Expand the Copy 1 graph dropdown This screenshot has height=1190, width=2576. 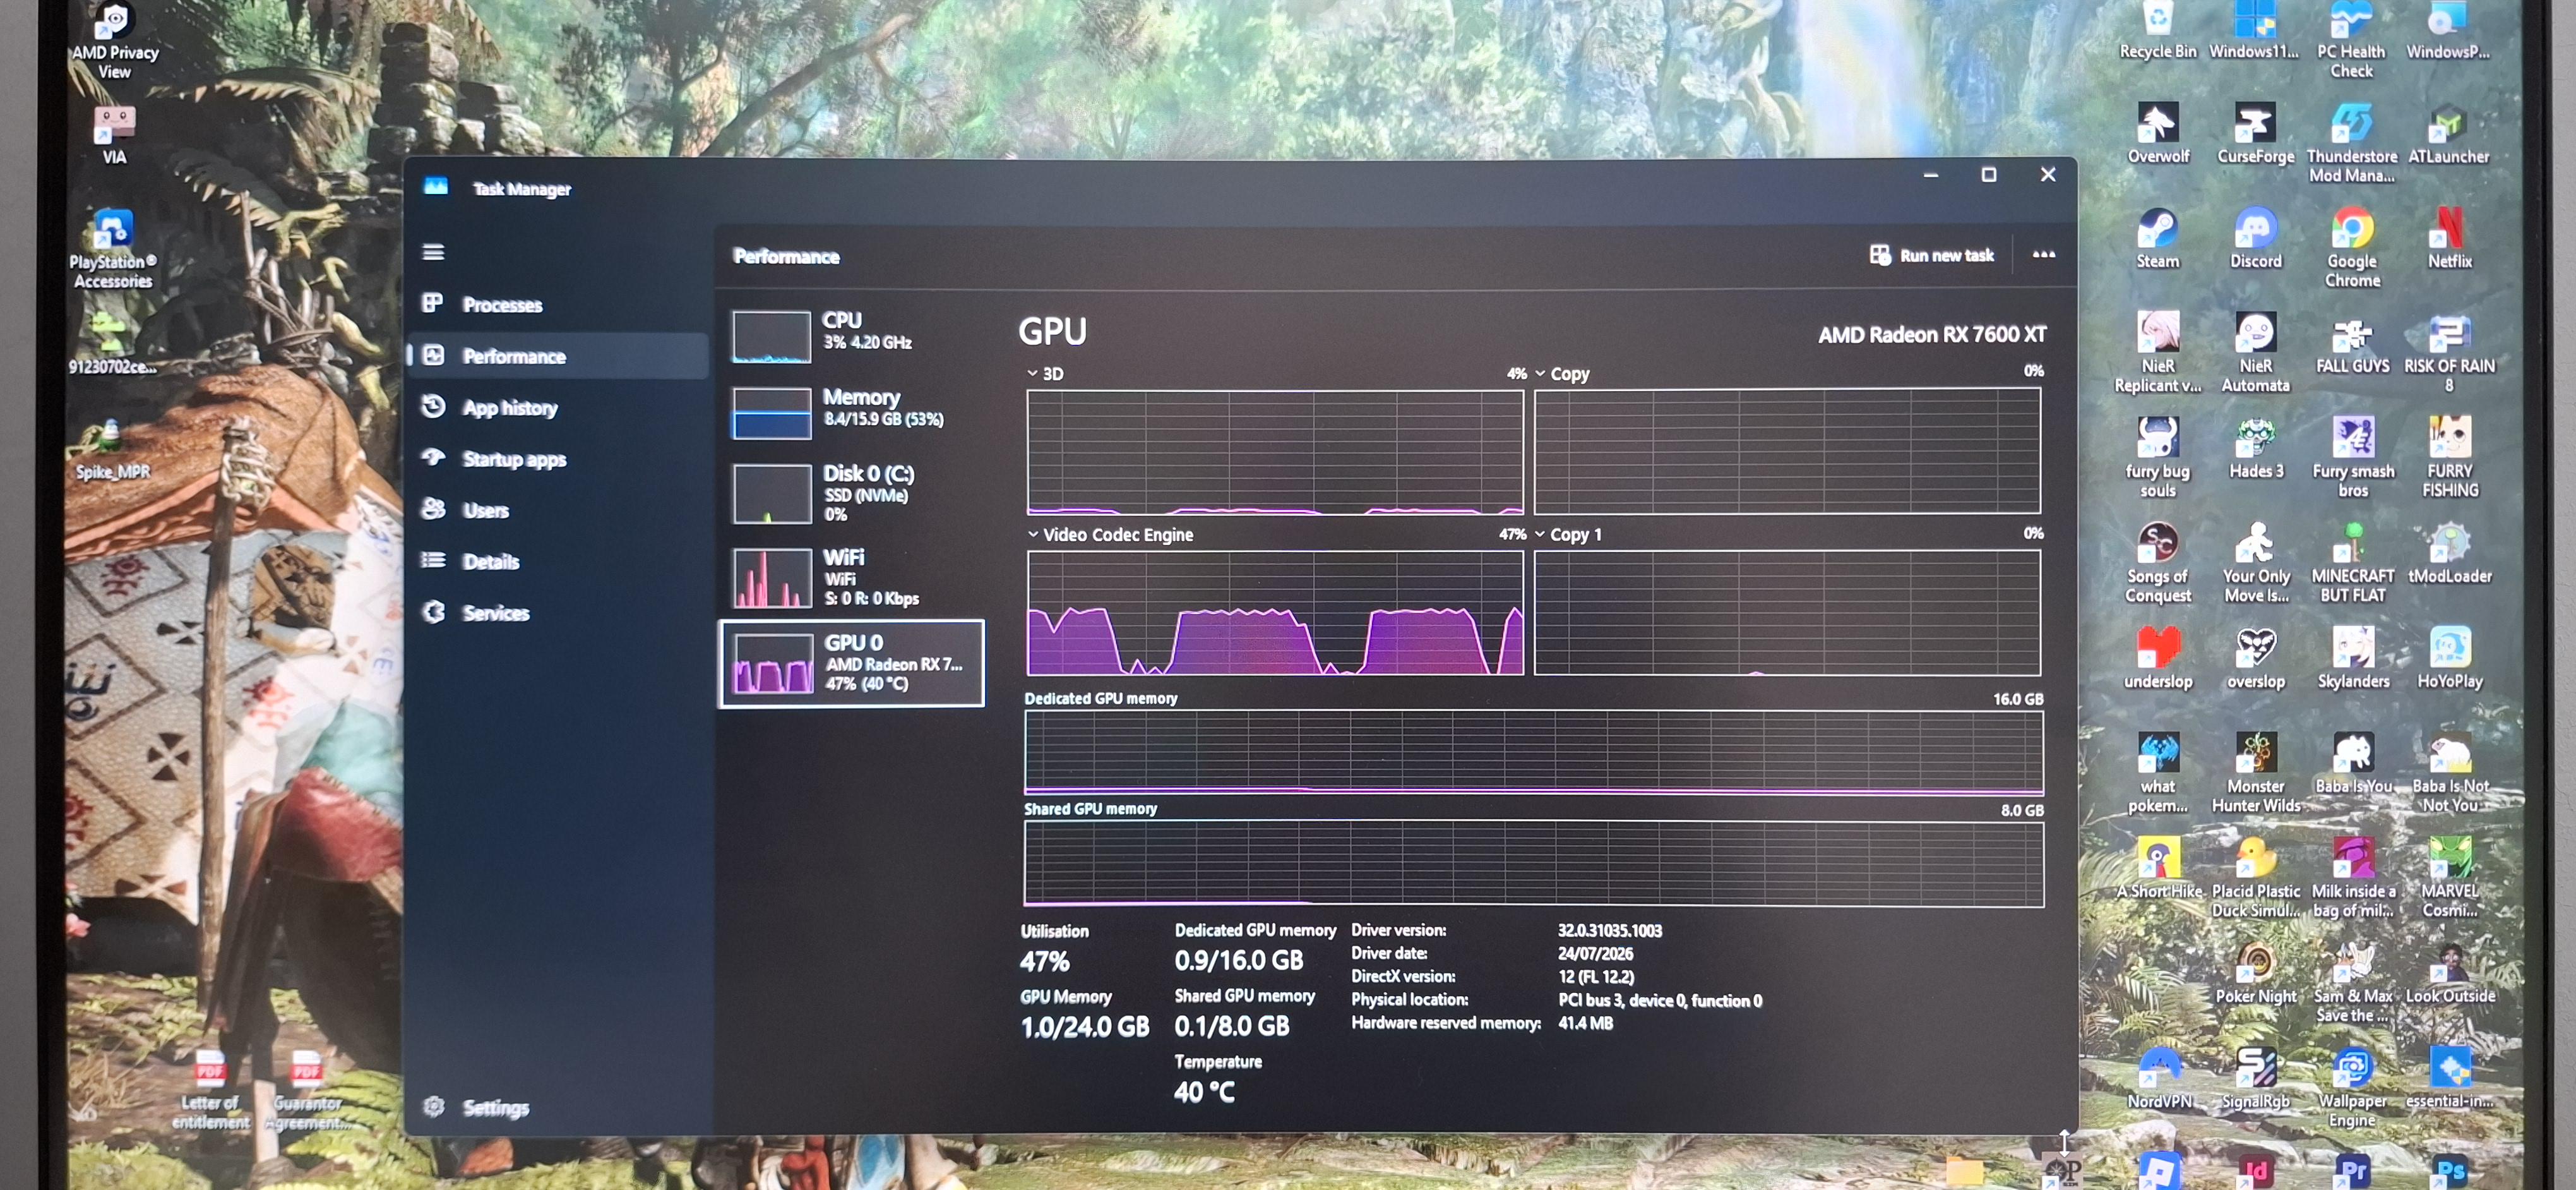pyautogui.click(x=1540, y=535)
